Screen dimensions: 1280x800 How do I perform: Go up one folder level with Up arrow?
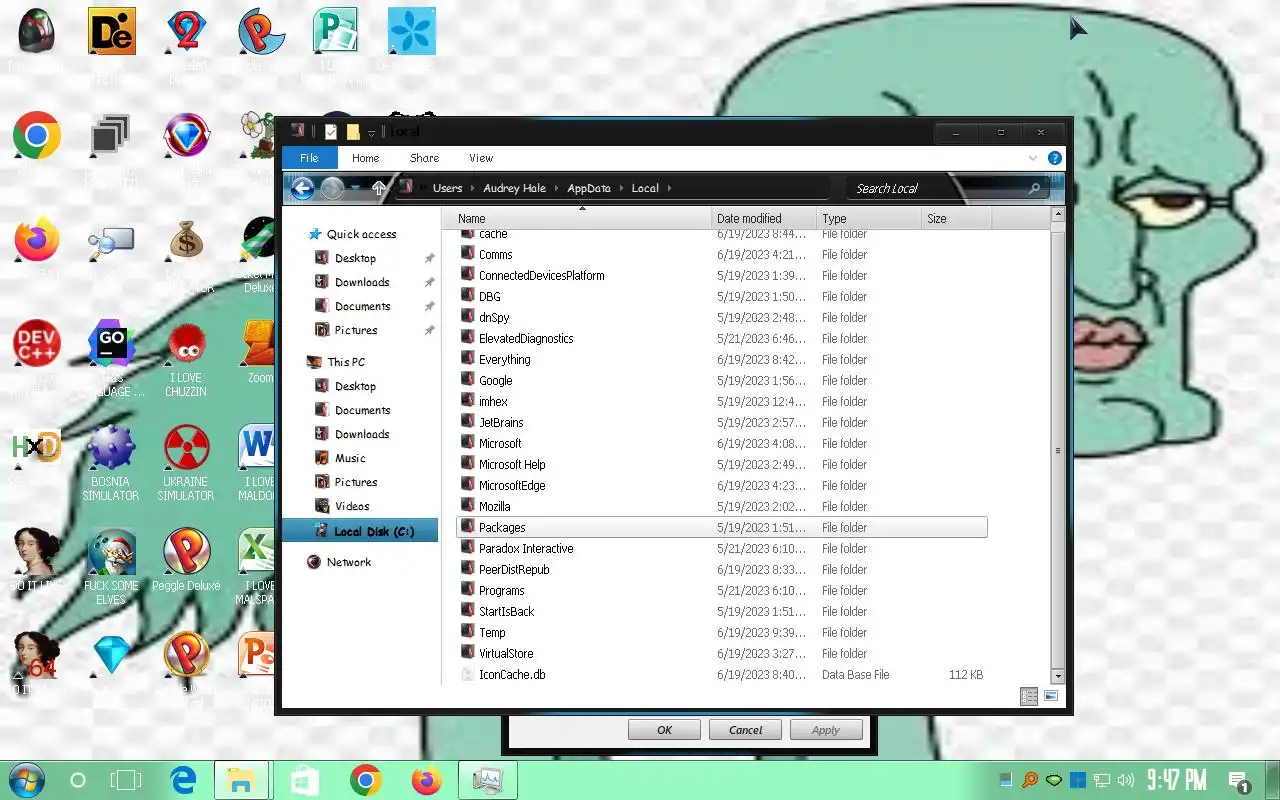(379, 188)
